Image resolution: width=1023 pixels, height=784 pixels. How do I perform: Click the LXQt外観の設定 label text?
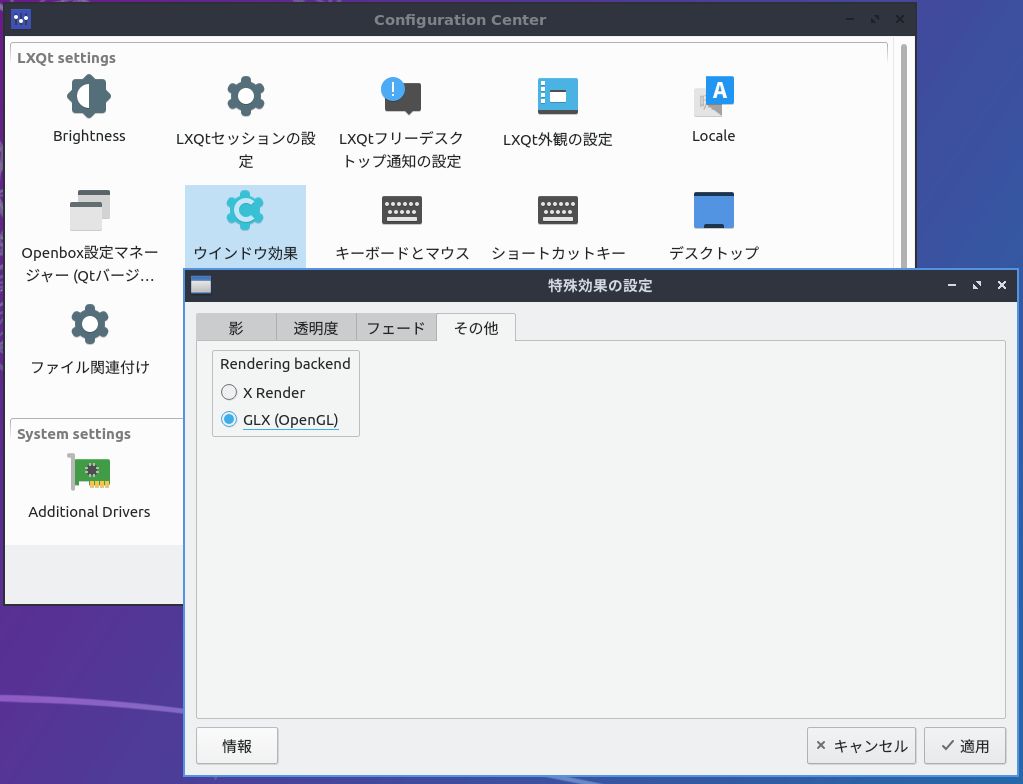pos(557,139)
